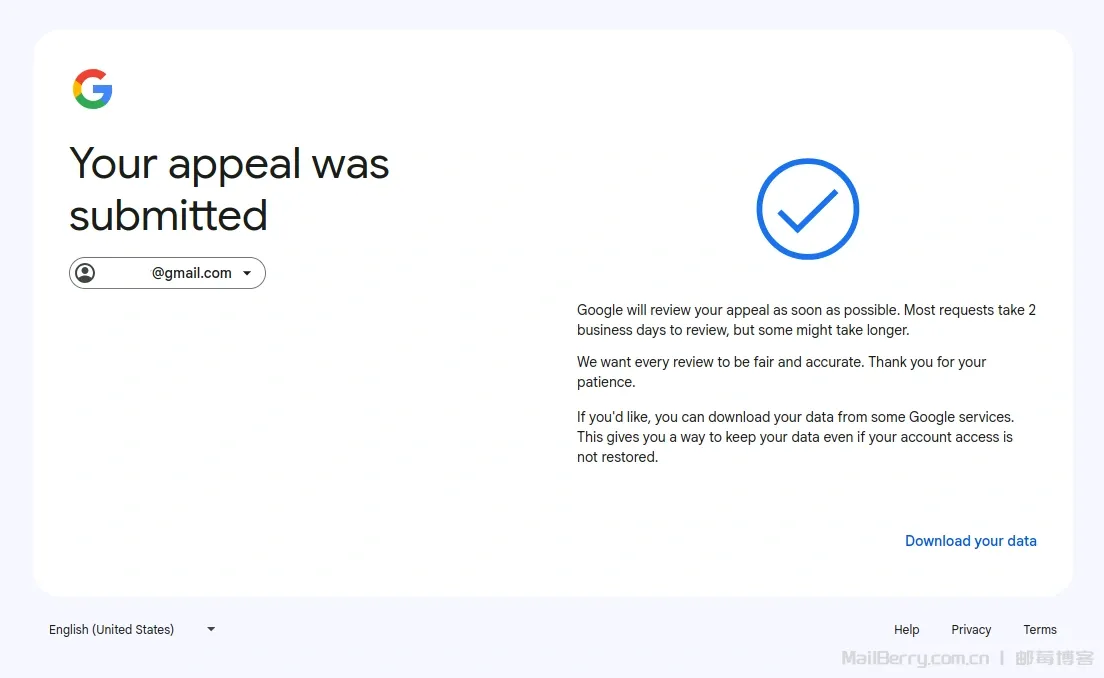This screenshot has height=678, width=1104.
Task: Click the @gmail.com account address
Action: pos(191,273)
